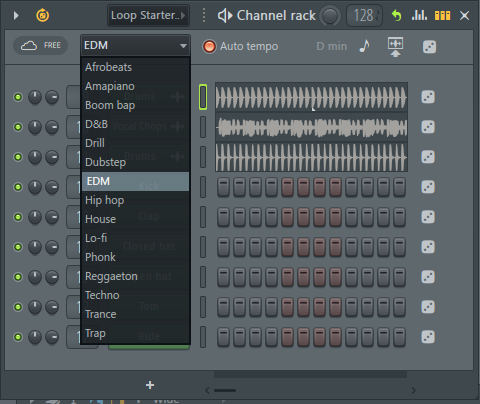Choose Techno from the genre list
480x404 pixels.
pyautogui.click(x=136, y=295)
